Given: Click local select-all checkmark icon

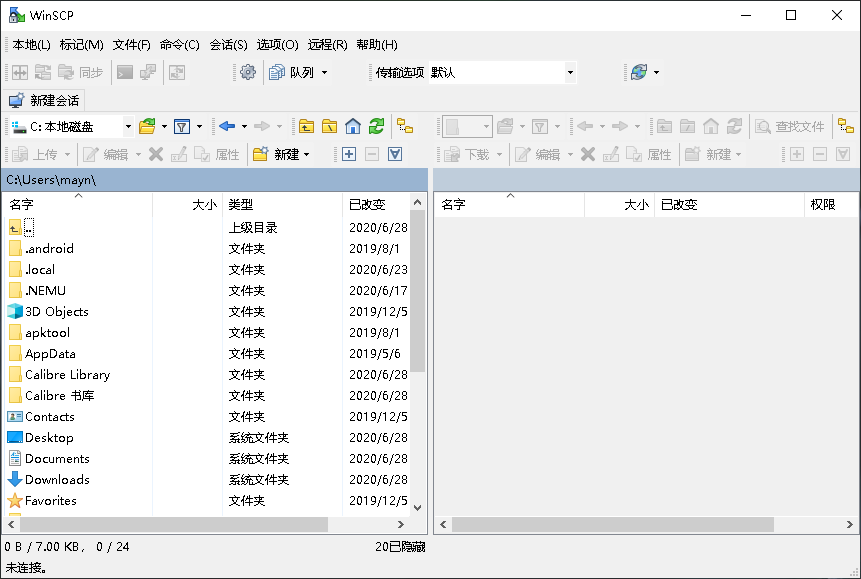Looking at the screenshot, I should tap(395, 154).
